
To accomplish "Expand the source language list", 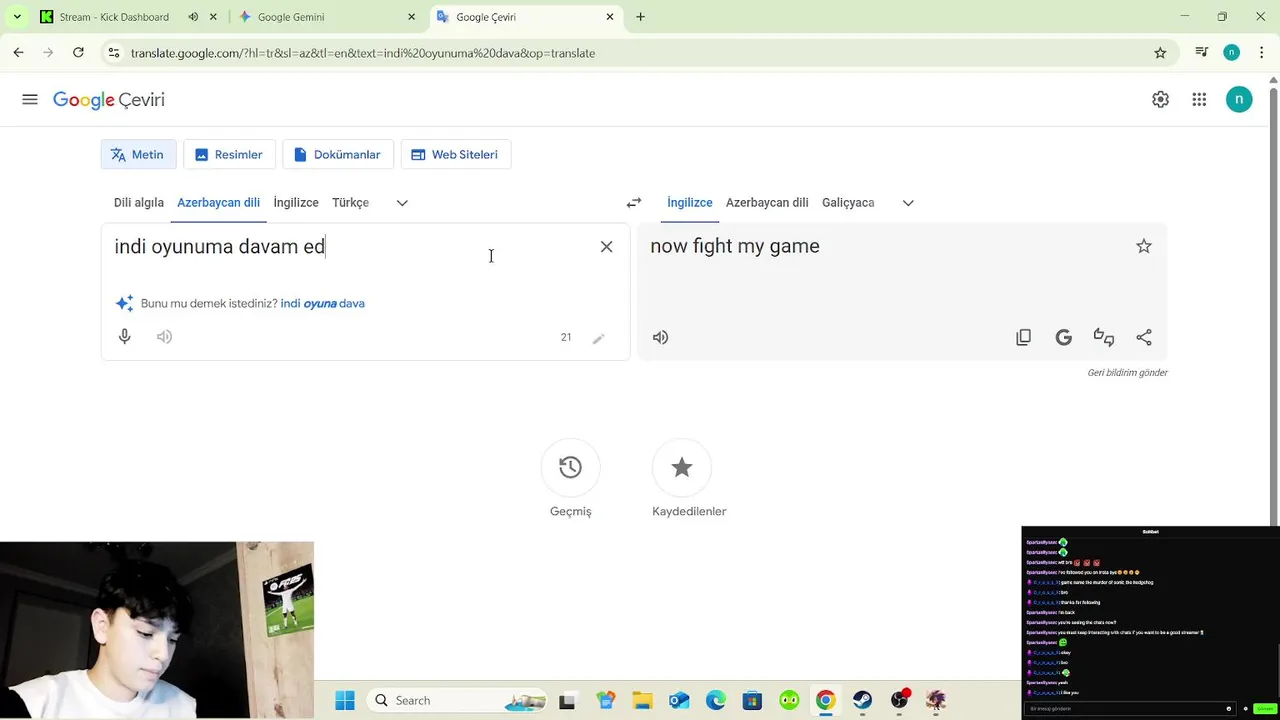I will (402, 203).
